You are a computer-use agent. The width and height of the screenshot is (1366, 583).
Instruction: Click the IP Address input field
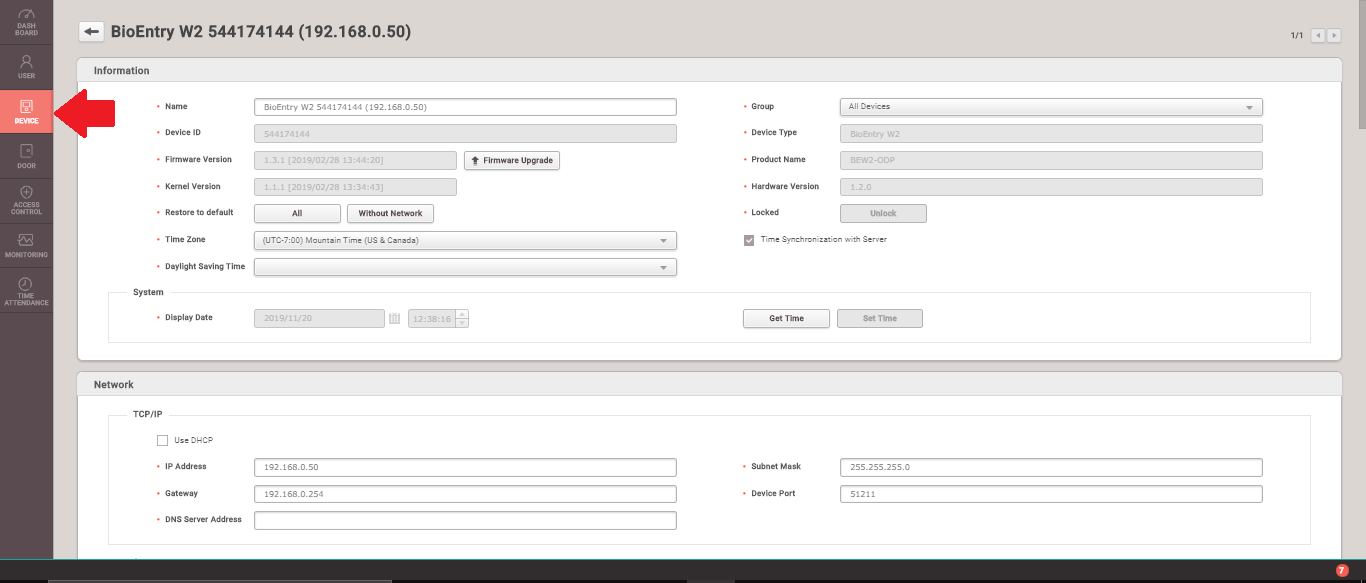[x=466, y=467]
